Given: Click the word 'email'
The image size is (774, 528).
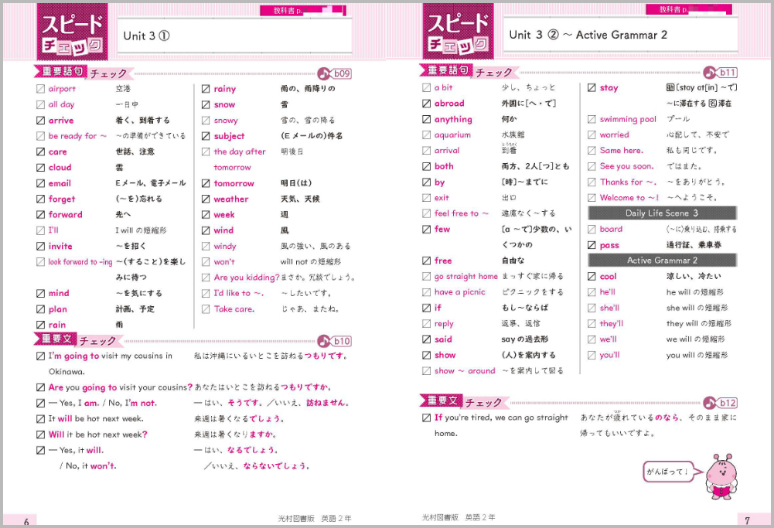Looking at the screenshot, I should (x=60, y=183).
